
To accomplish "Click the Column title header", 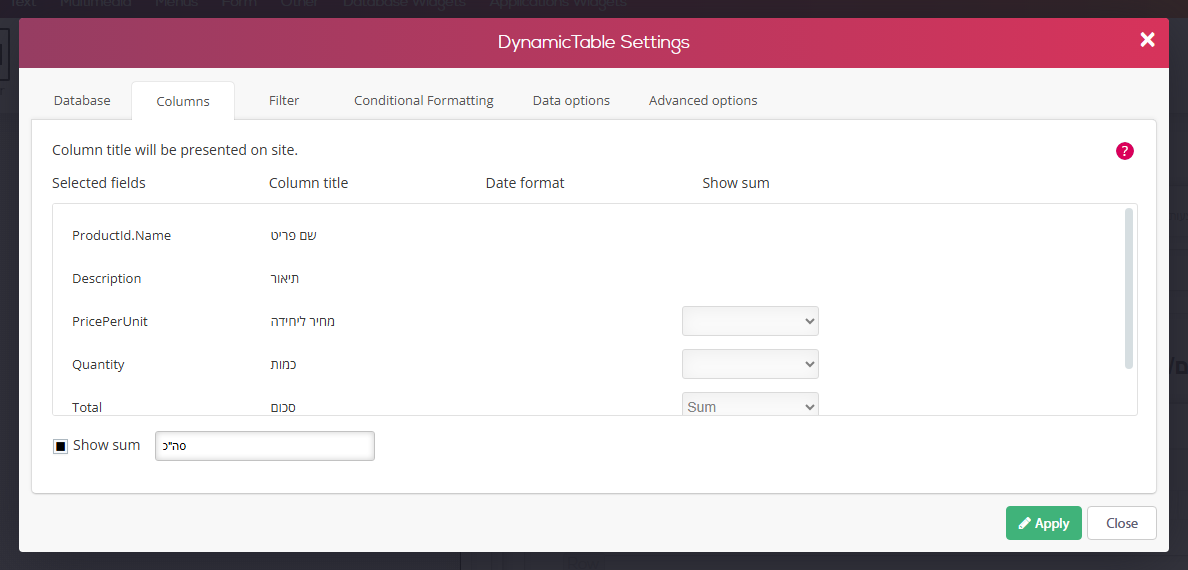I will coord(308,183).
